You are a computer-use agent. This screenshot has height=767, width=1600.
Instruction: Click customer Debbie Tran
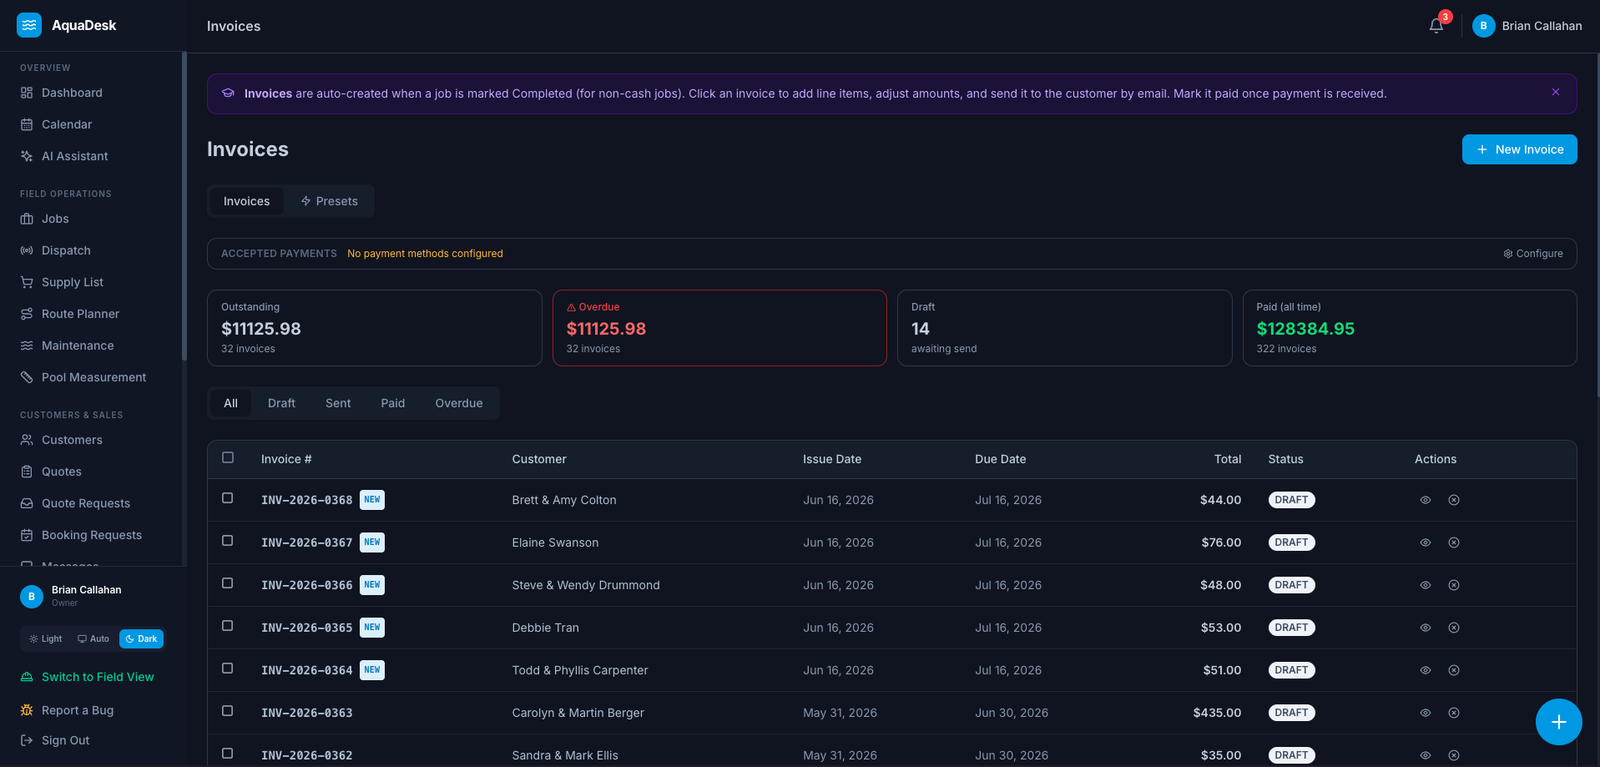tap(545, 628)
